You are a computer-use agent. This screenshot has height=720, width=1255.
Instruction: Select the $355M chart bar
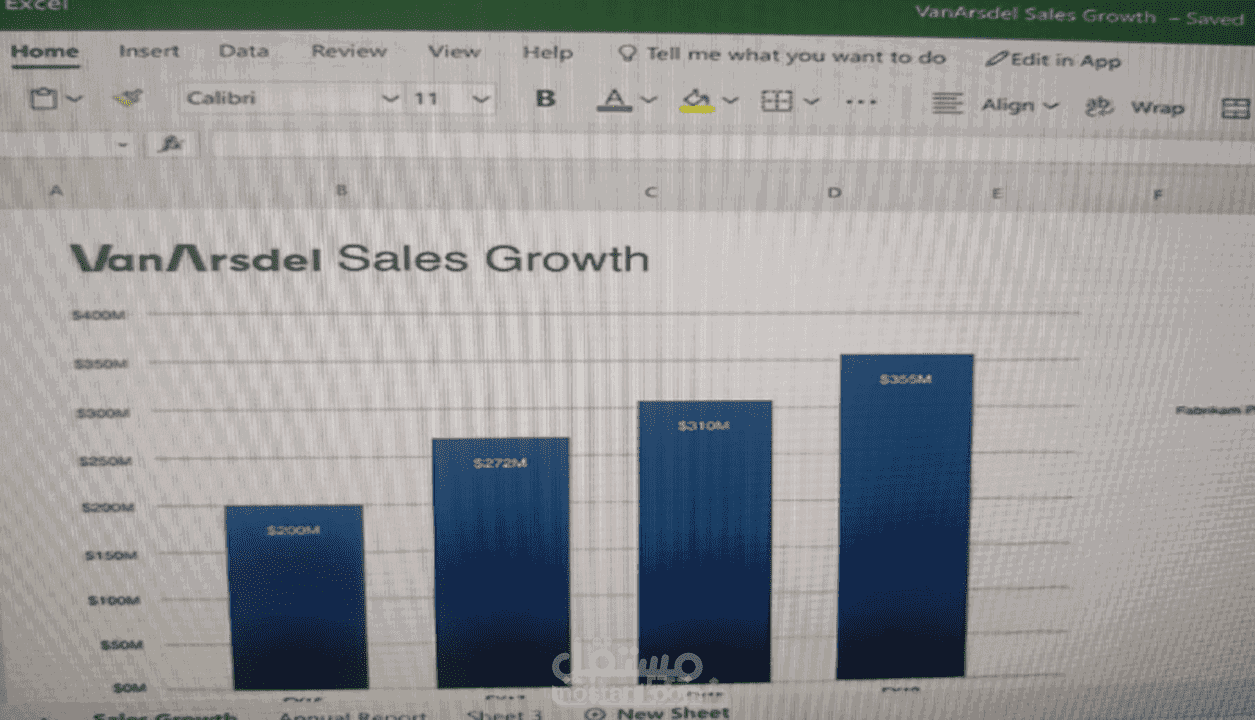coord(905,517)
